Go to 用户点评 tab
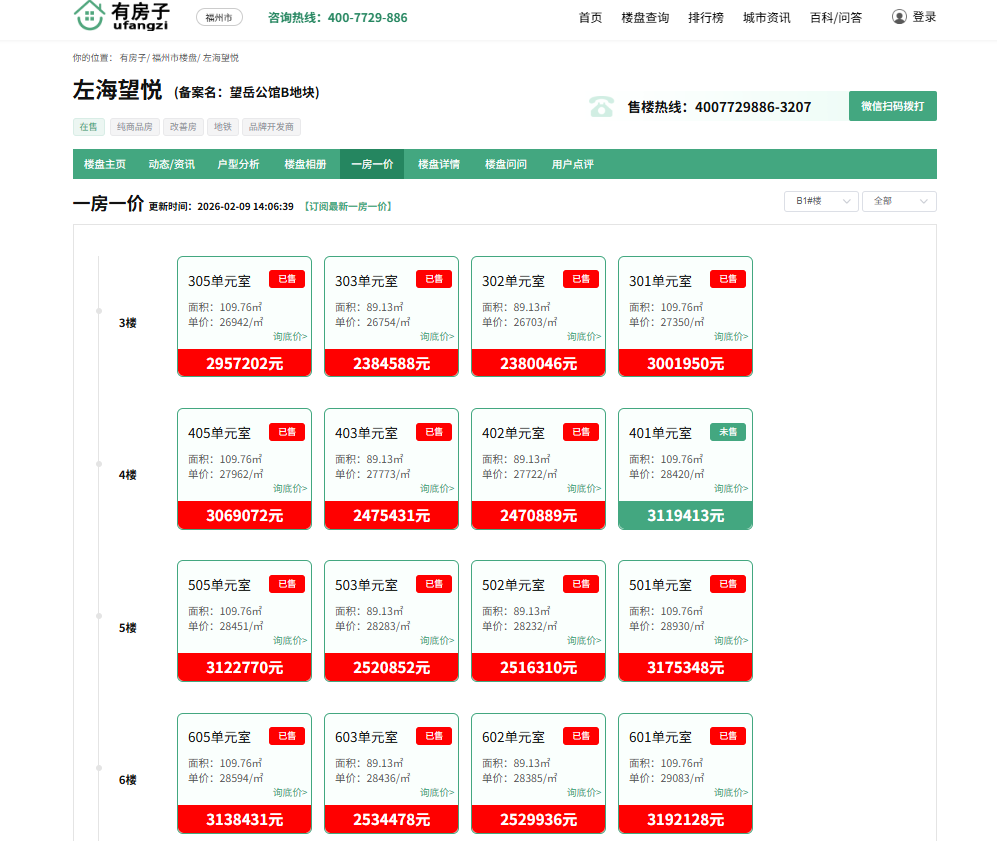Image resolution: width=997 pixels, height=841 pixels. (x=573, y=164)
